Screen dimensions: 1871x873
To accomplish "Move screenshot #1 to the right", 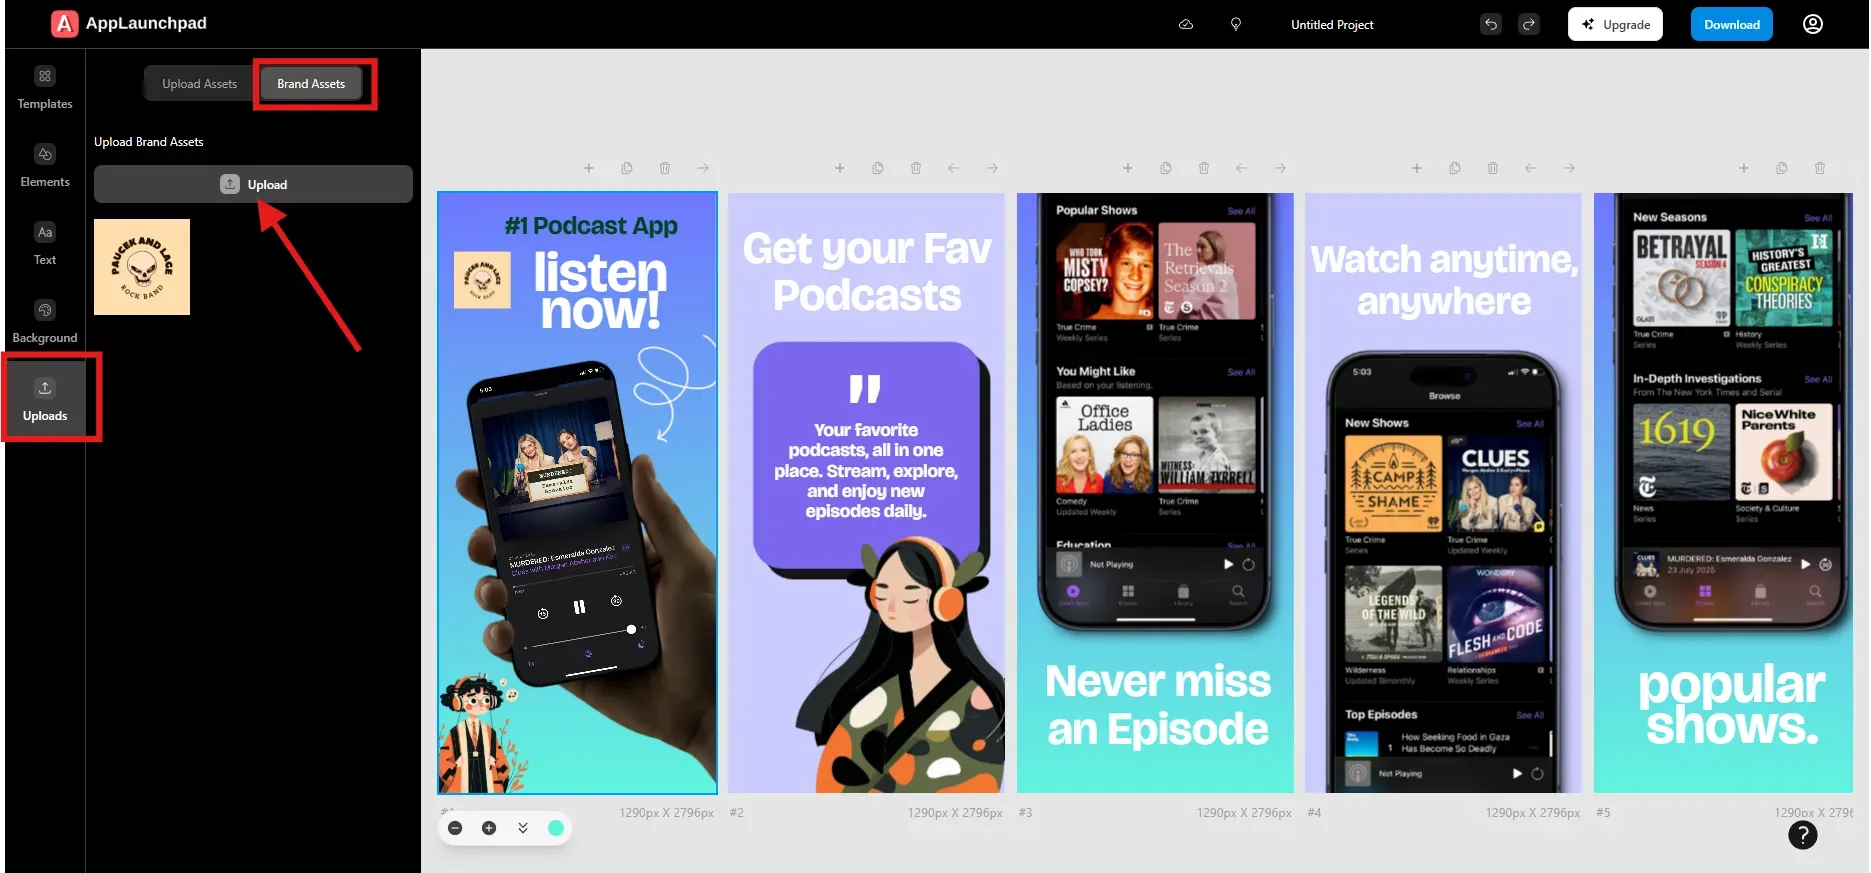I will [x=703, y=168].
